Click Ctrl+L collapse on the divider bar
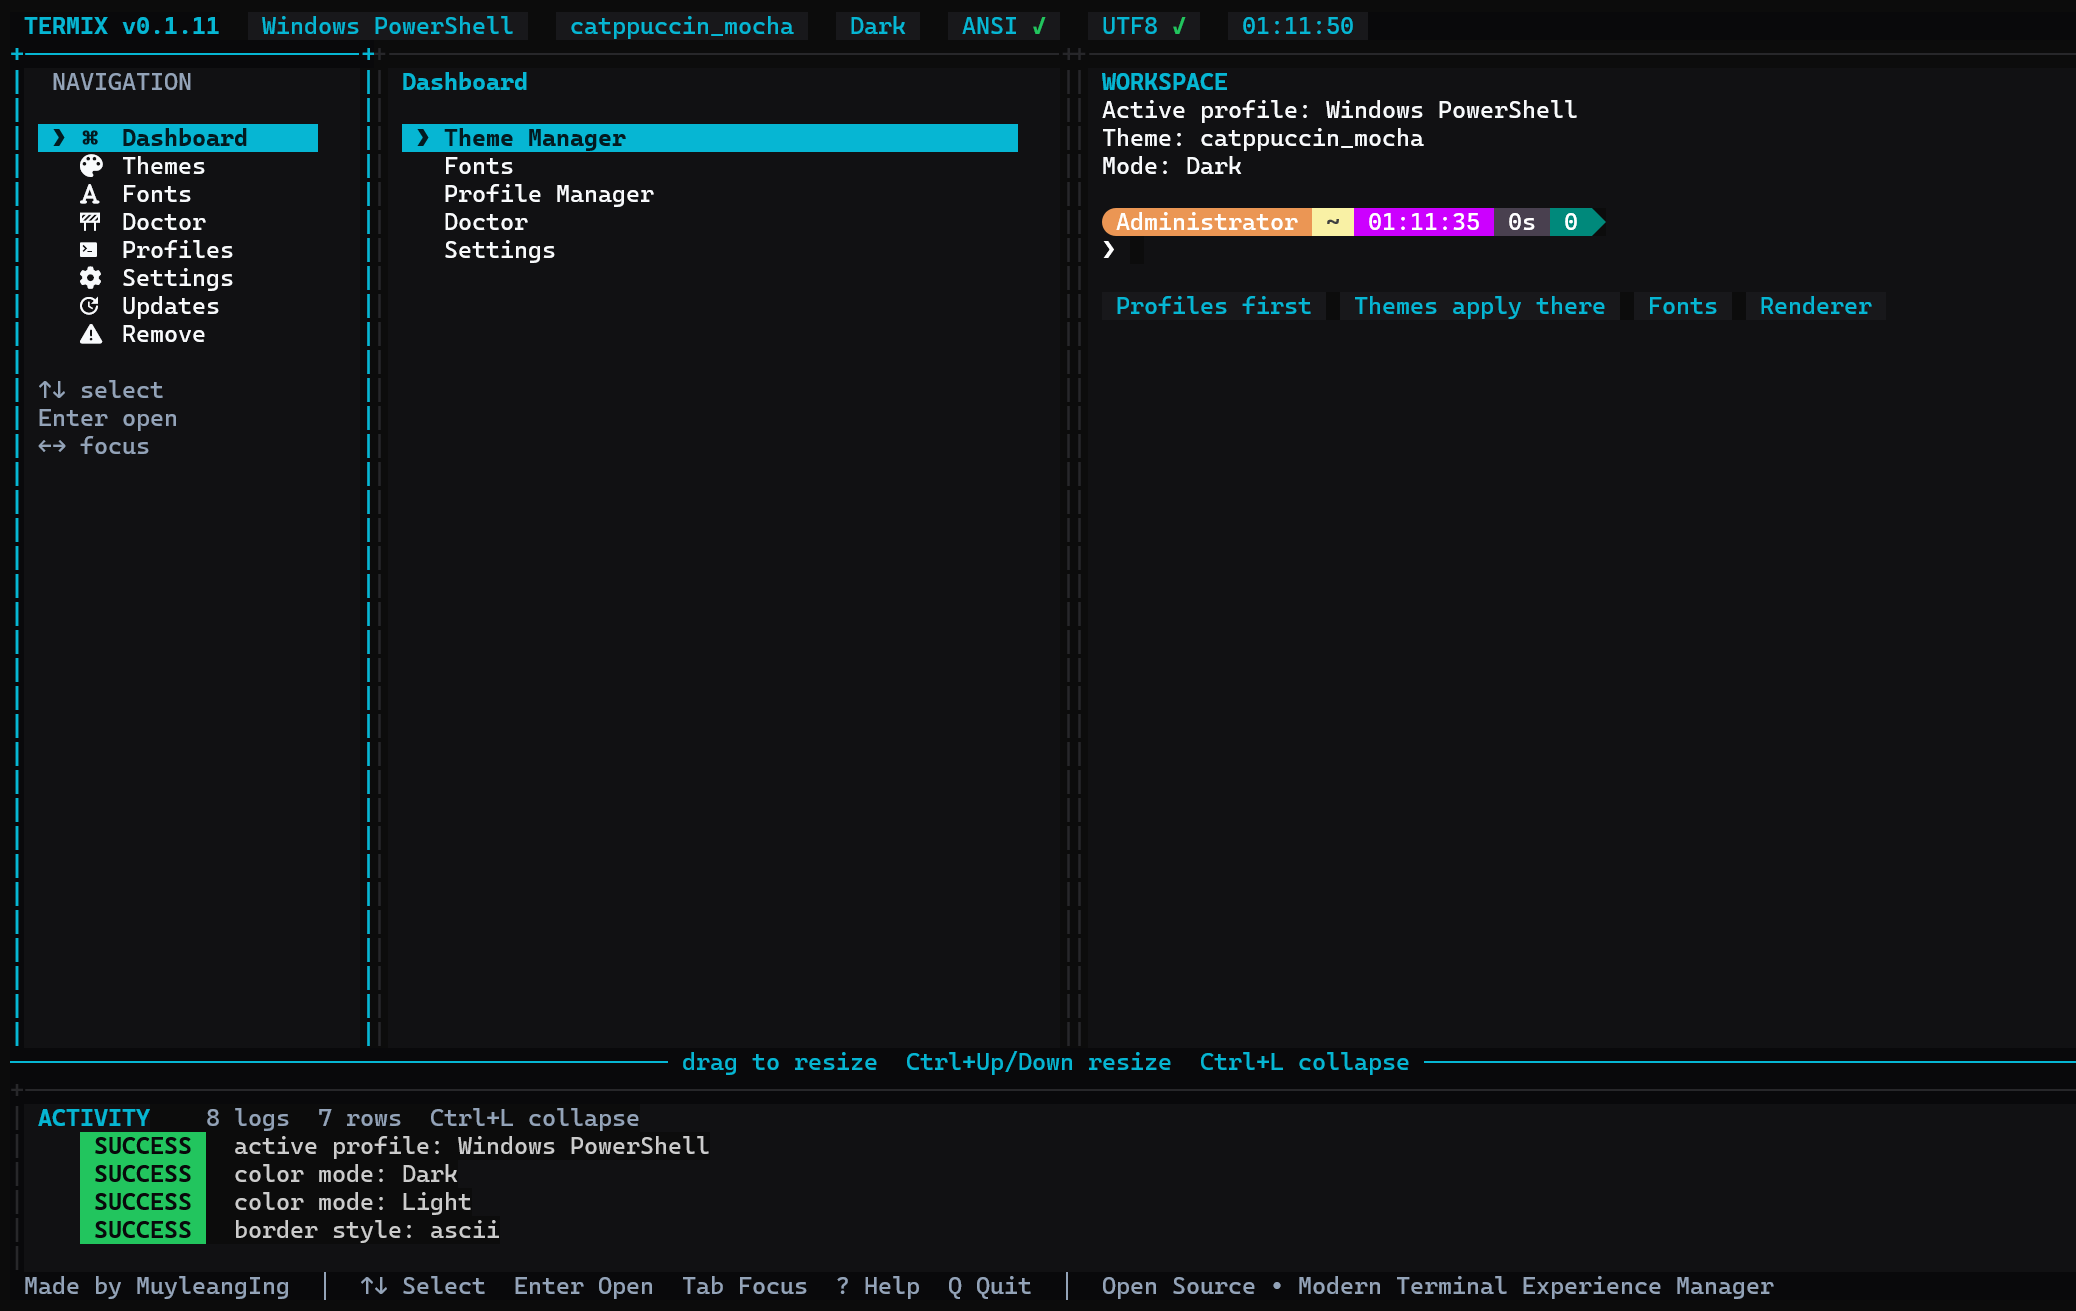Image resolution: width=2076 pixels, height=1311 pixels. coord(1304,1062)
